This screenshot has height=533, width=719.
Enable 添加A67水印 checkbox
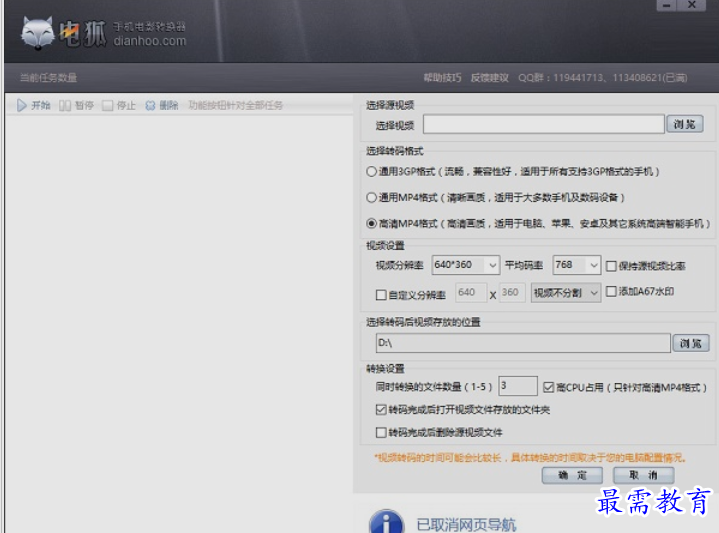(x=611, y=292)
